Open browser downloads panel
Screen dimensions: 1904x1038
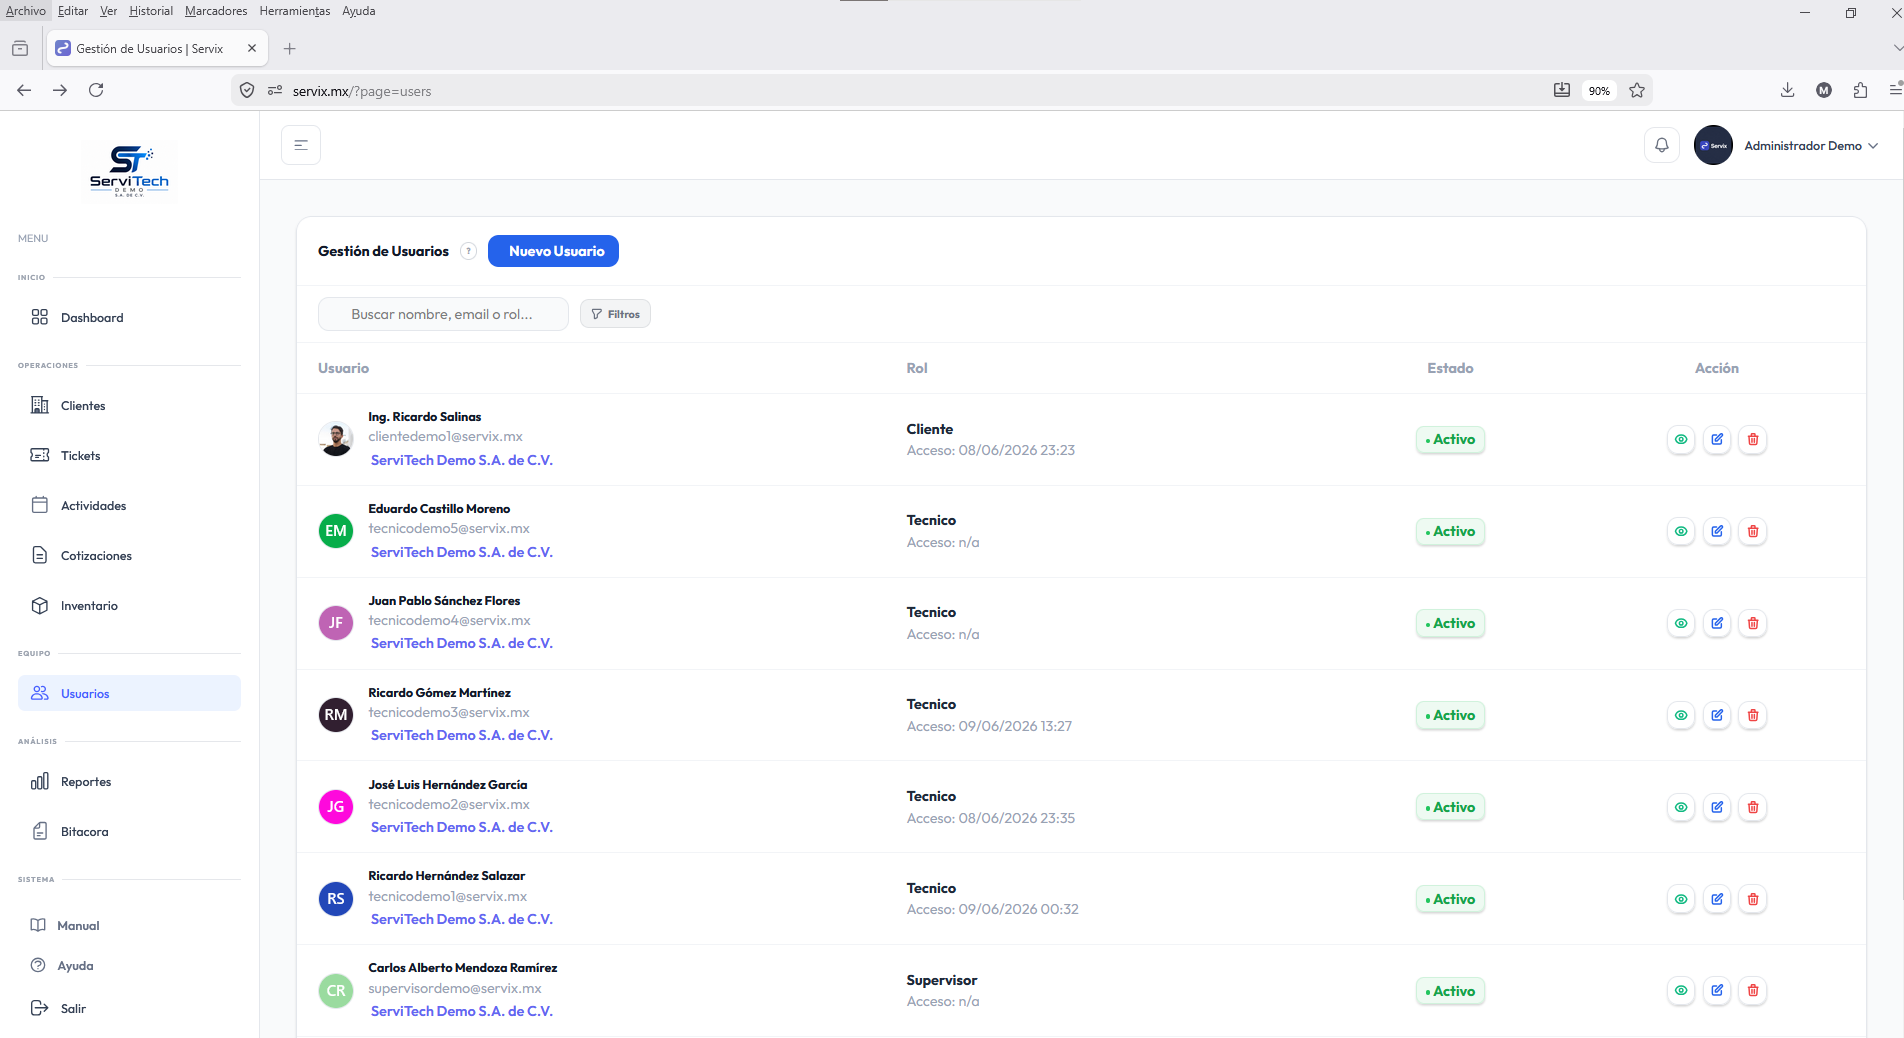pyautogui.click(x=1787, y=90)
